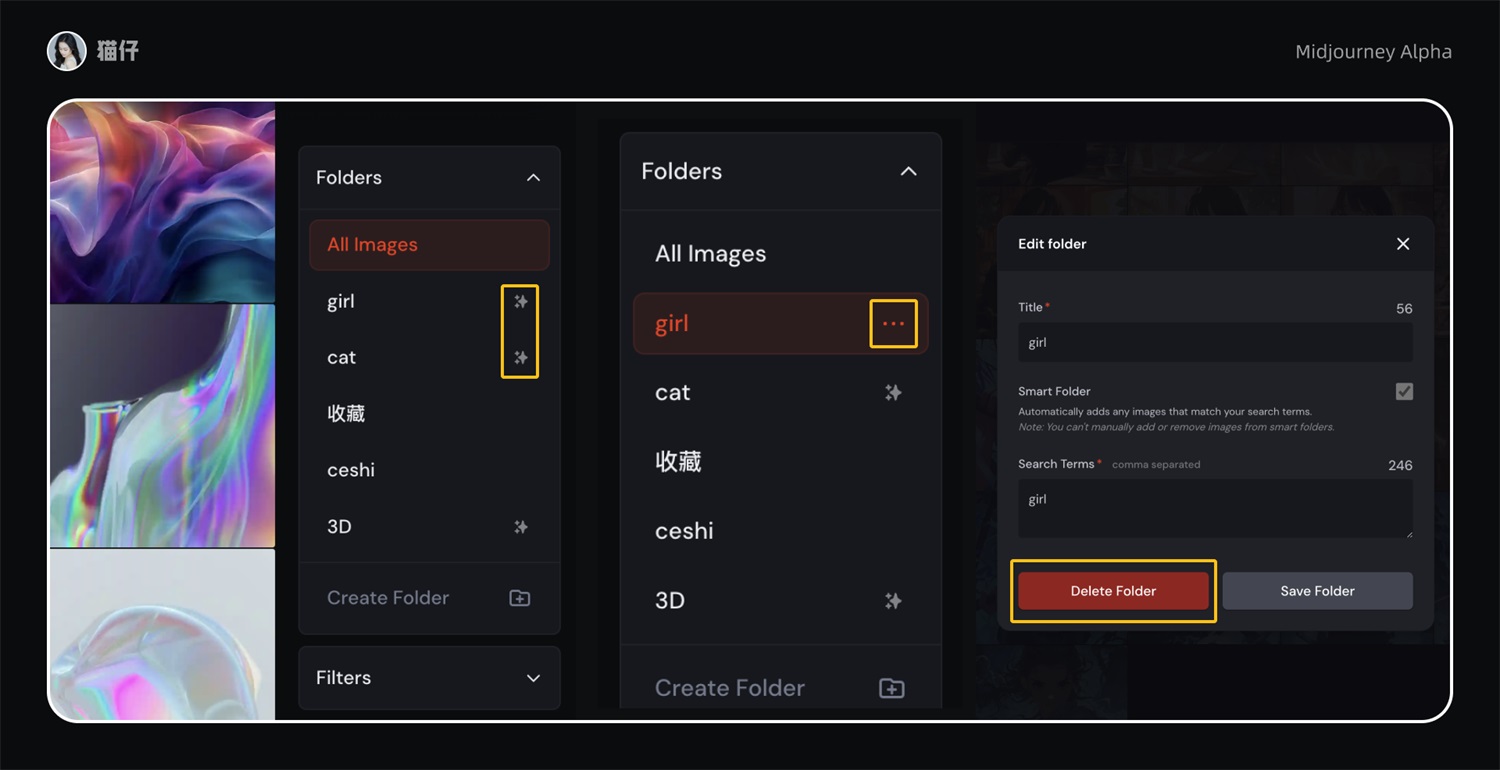Click the Delete Folder button
This screenshot has height=770, width=1500.
[x=1113, y=591]
